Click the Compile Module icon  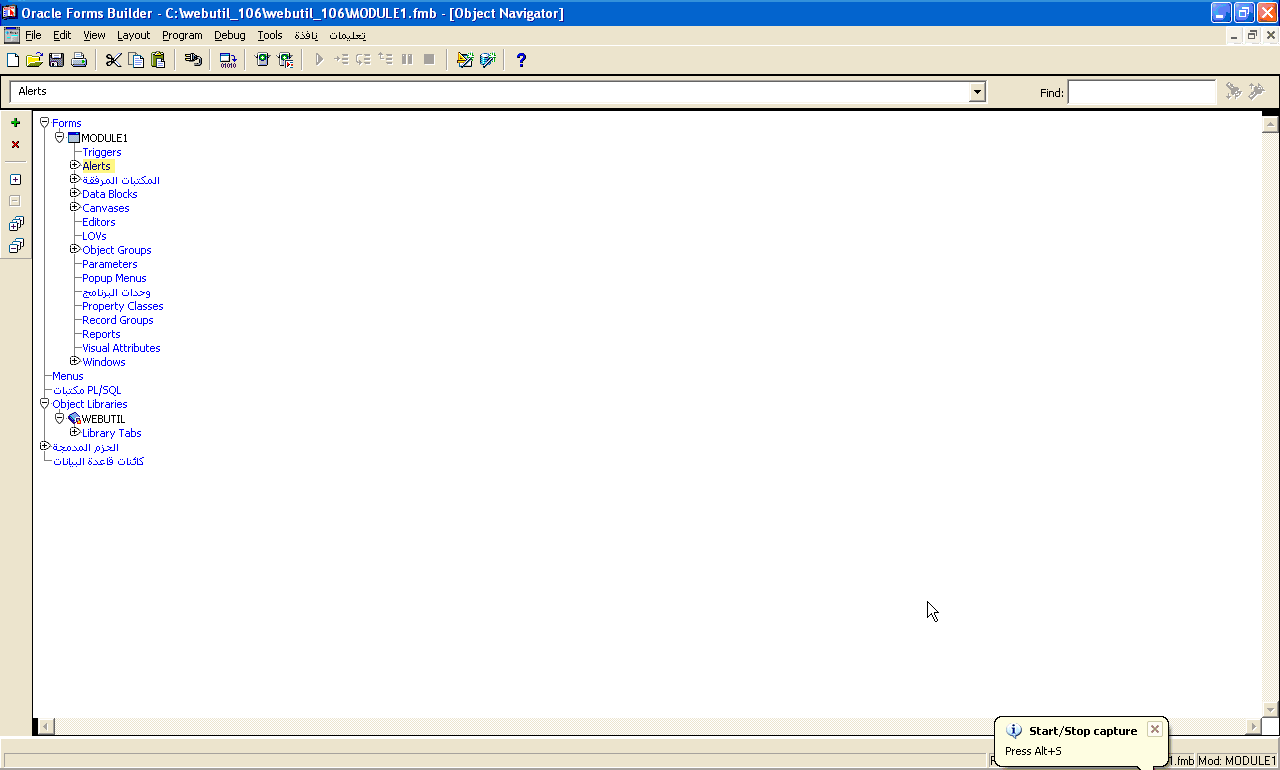coord(228,60)
